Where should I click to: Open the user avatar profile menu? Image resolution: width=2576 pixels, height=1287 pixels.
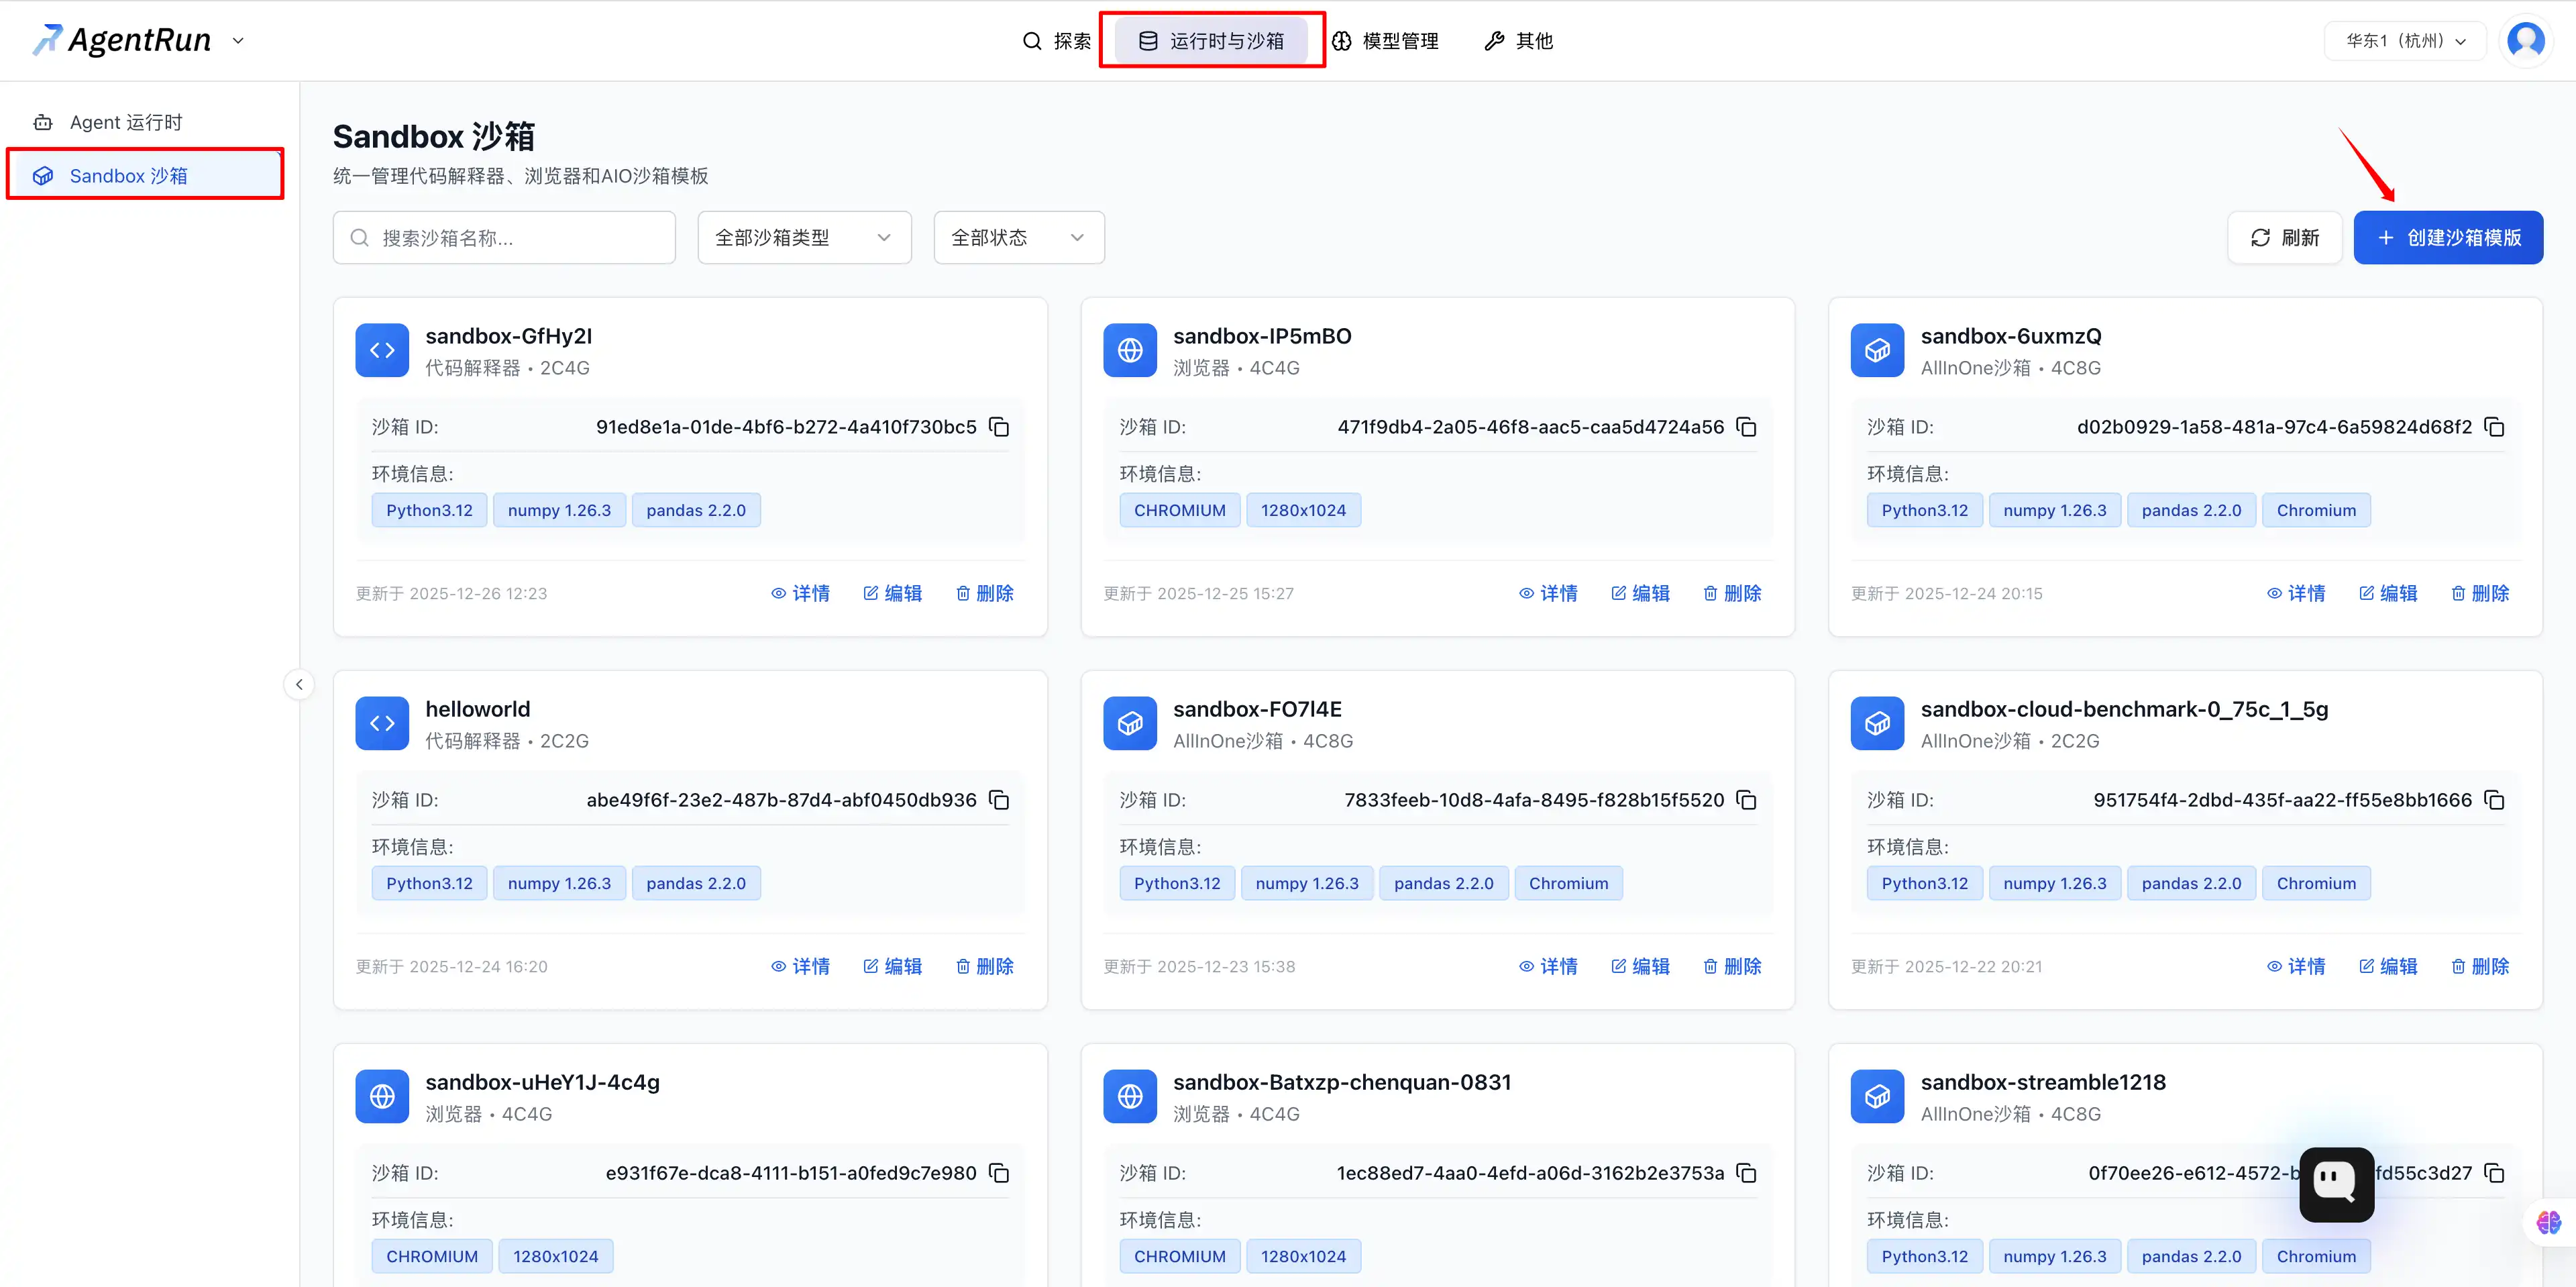tap(2525, 41)
